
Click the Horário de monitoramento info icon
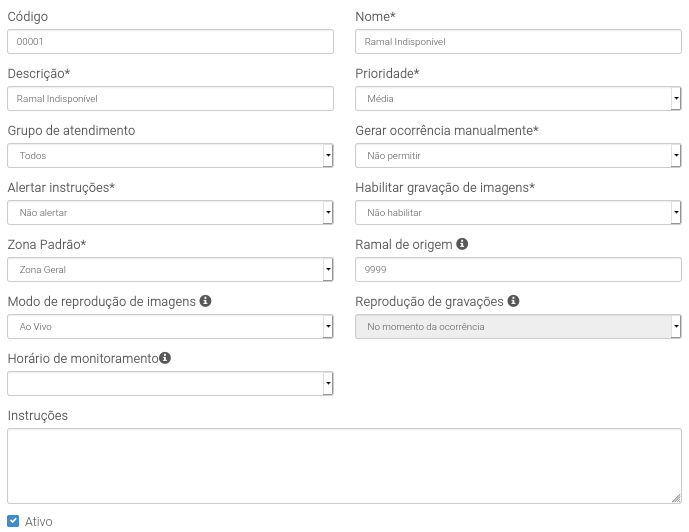[165, 358]
